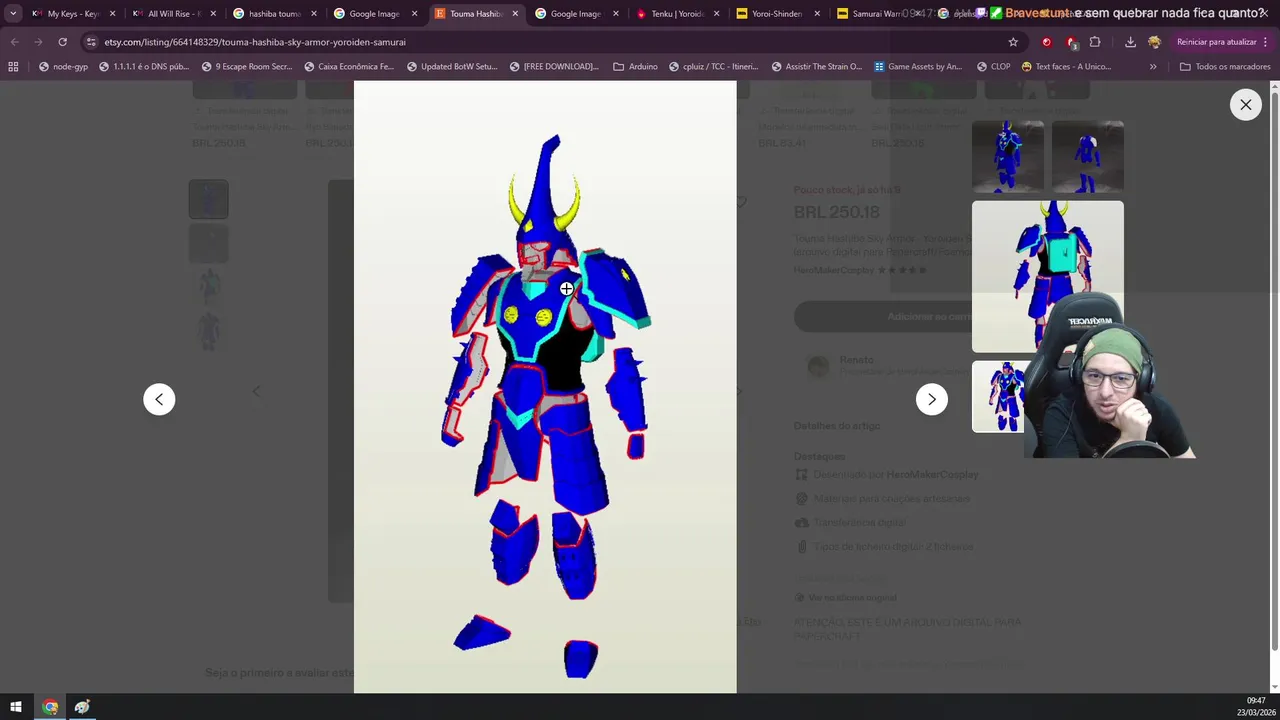Zoom into the main blue armor image
Image resolution: width=1280 pixels, height=720 pixels.
(x=545, y=387)
